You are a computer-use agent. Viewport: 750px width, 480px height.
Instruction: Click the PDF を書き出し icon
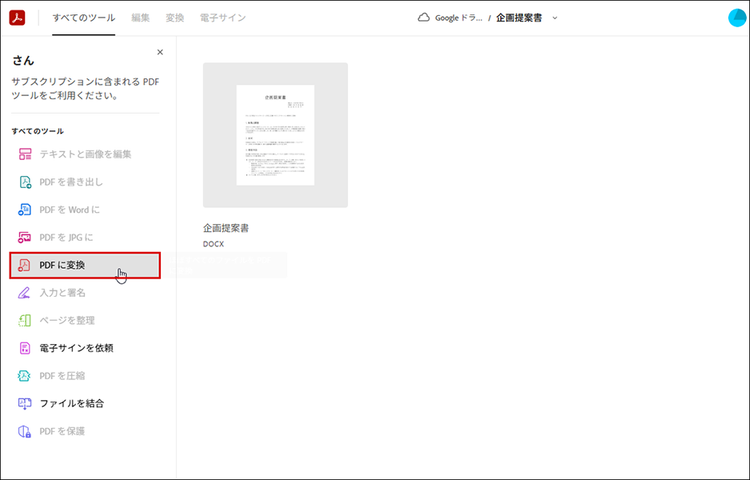click(x=26, y=182)
